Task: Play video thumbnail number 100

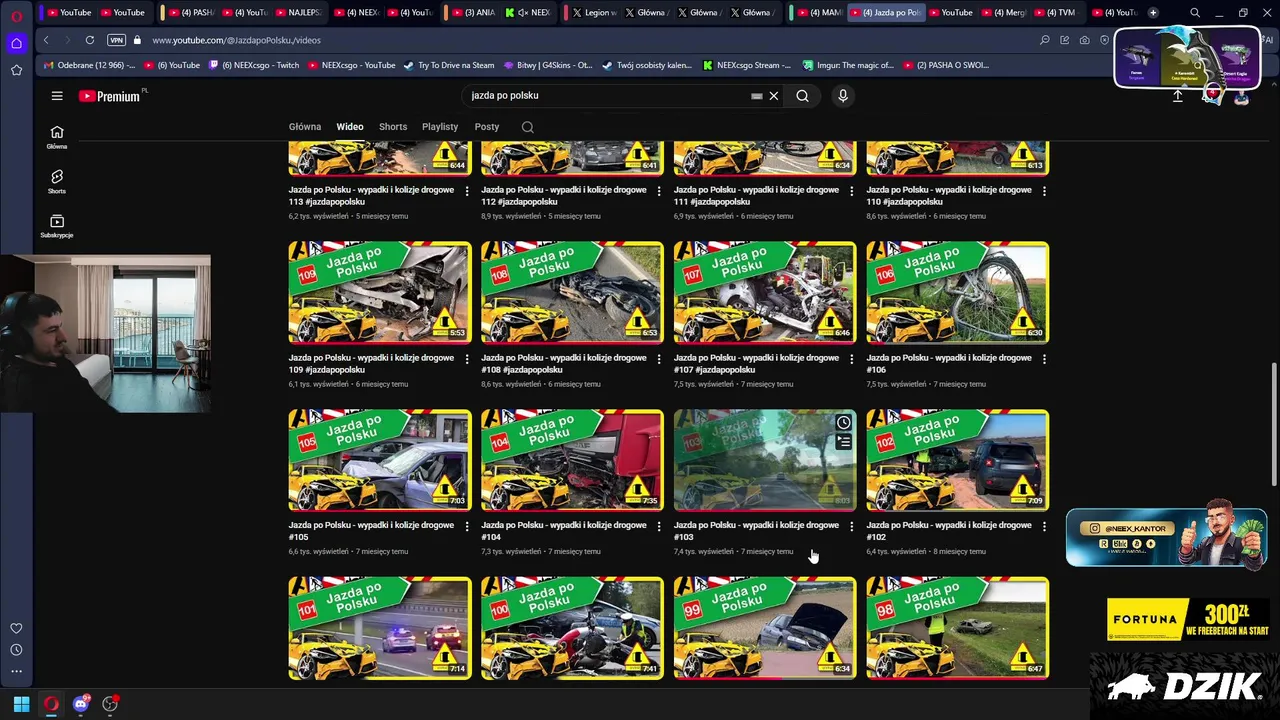Action: point(572,628)
